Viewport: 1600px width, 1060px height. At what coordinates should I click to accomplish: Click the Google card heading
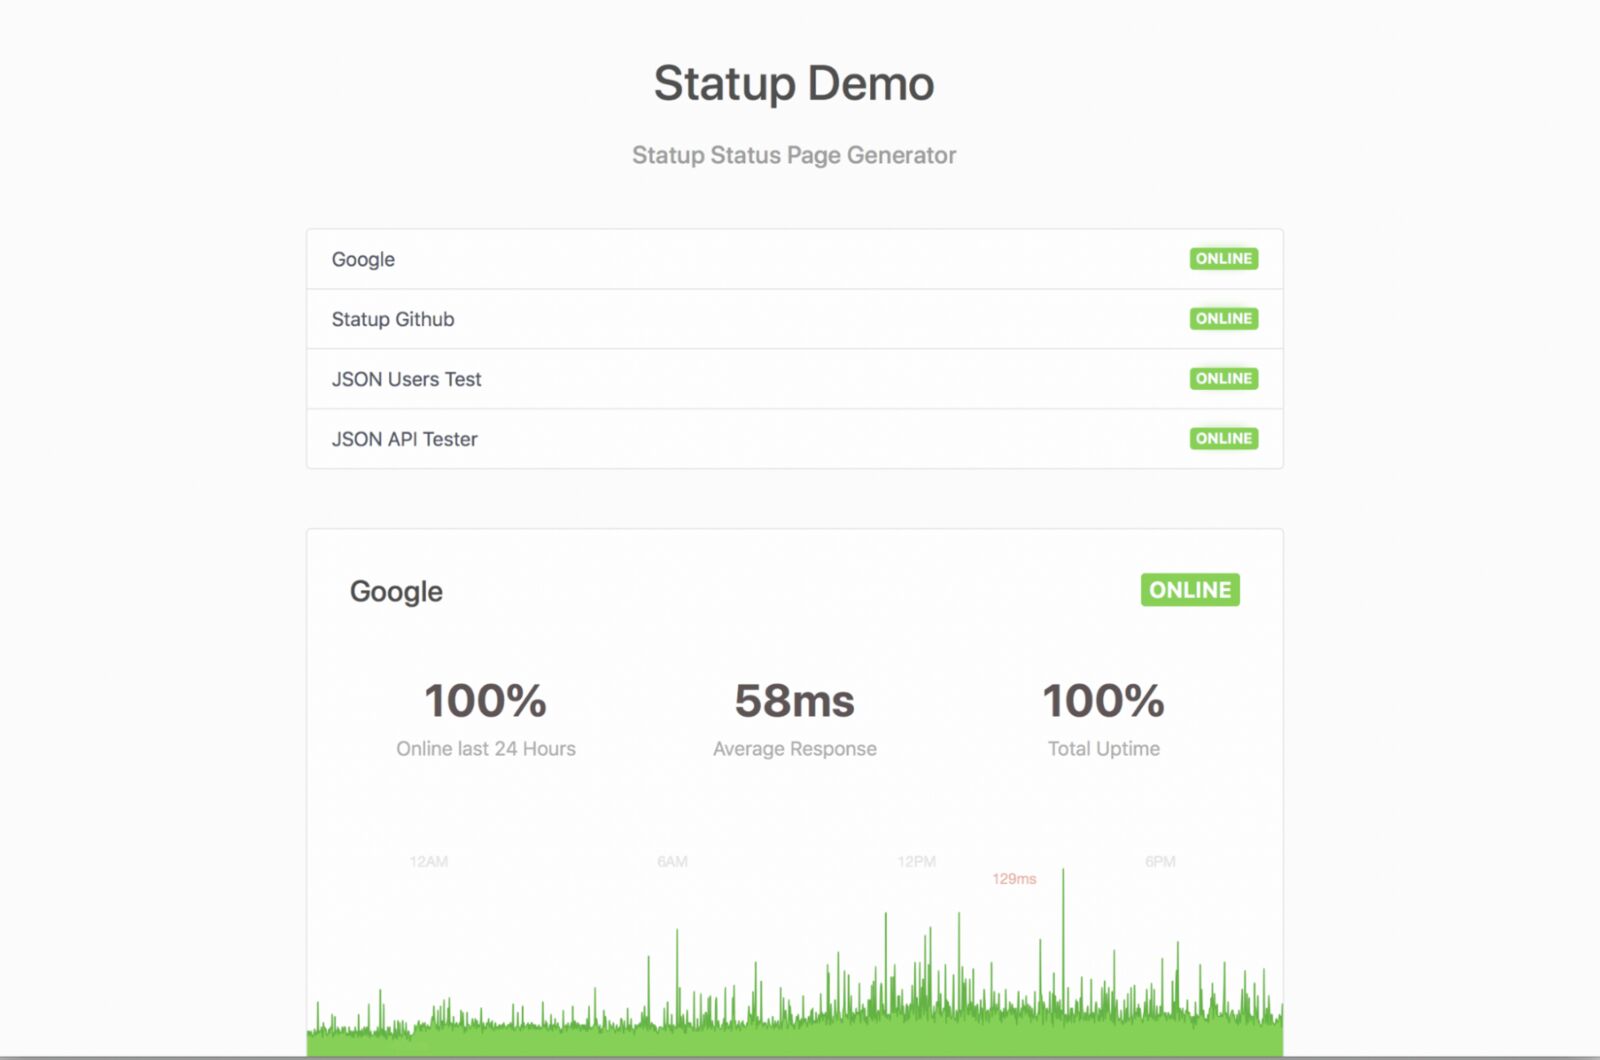[x=396, y=591]
